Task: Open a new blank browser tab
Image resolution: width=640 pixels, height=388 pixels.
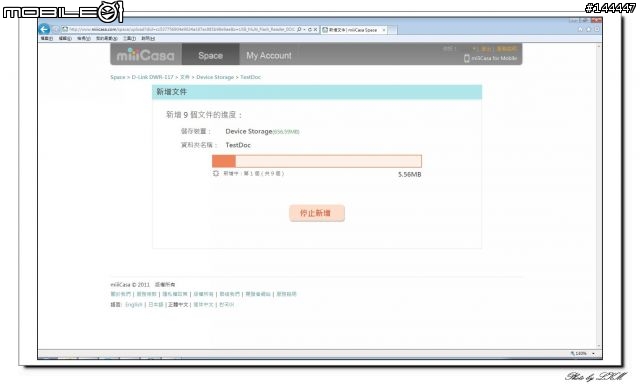Action: pos(392,30)
